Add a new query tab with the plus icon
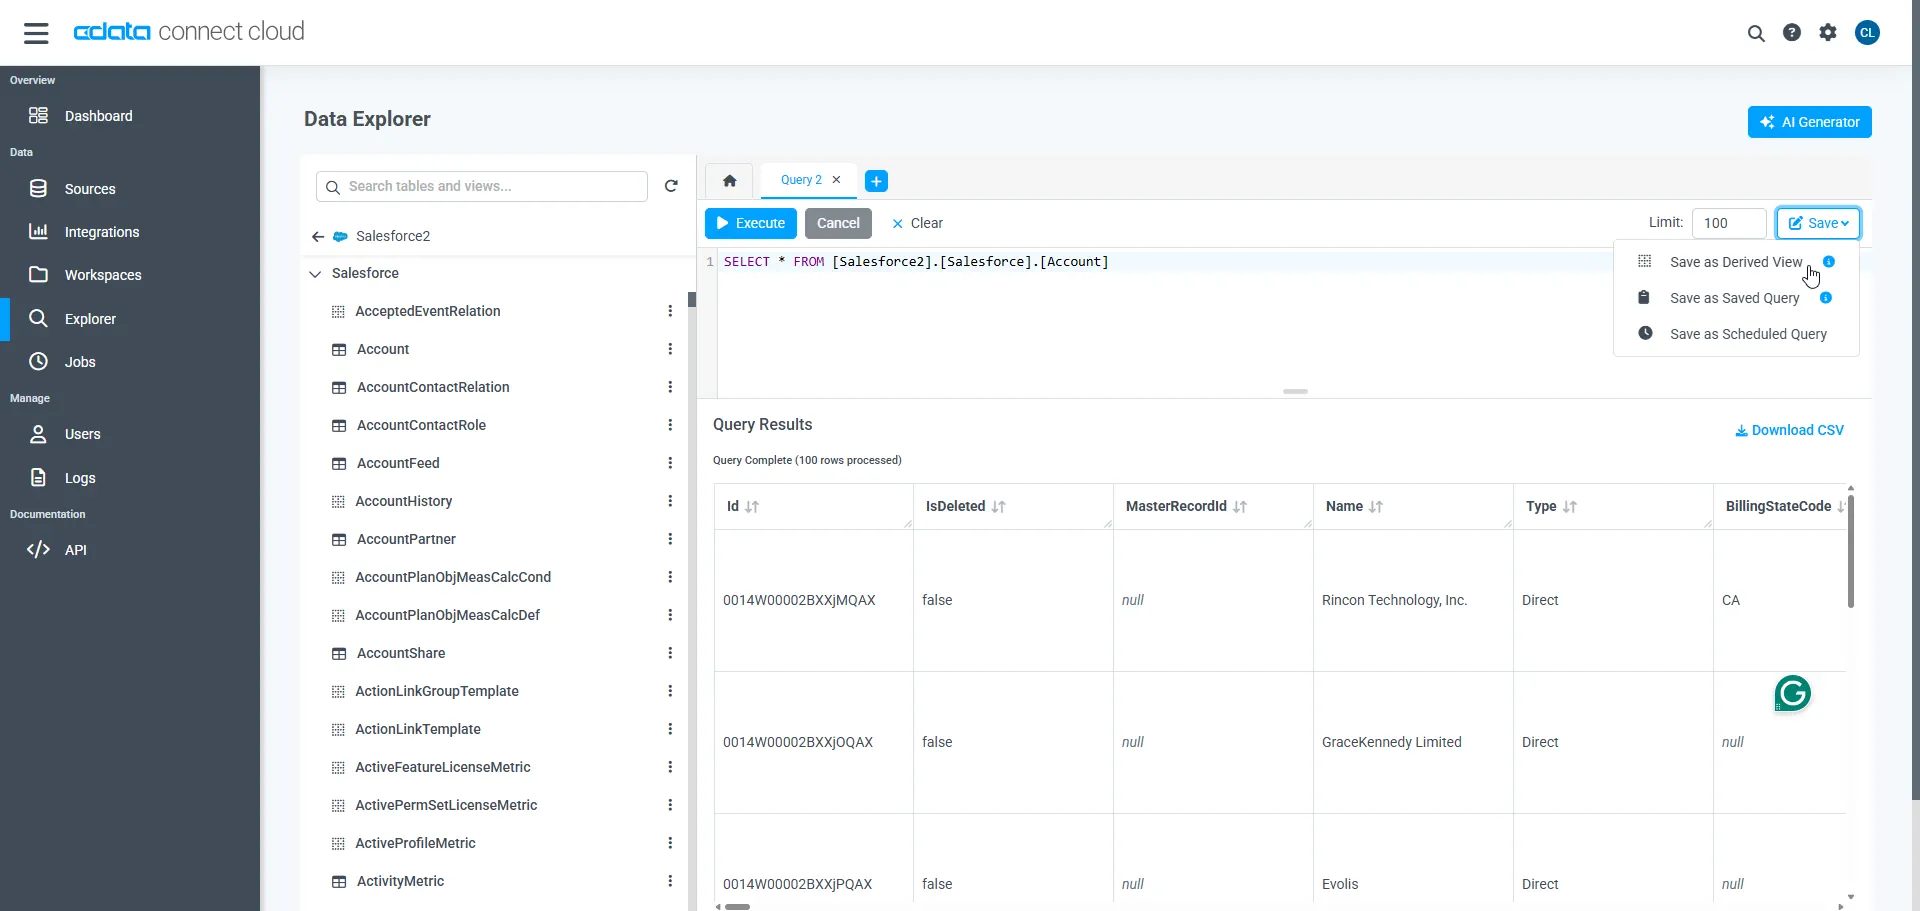The image size is (1920, 911). (877, 180)
